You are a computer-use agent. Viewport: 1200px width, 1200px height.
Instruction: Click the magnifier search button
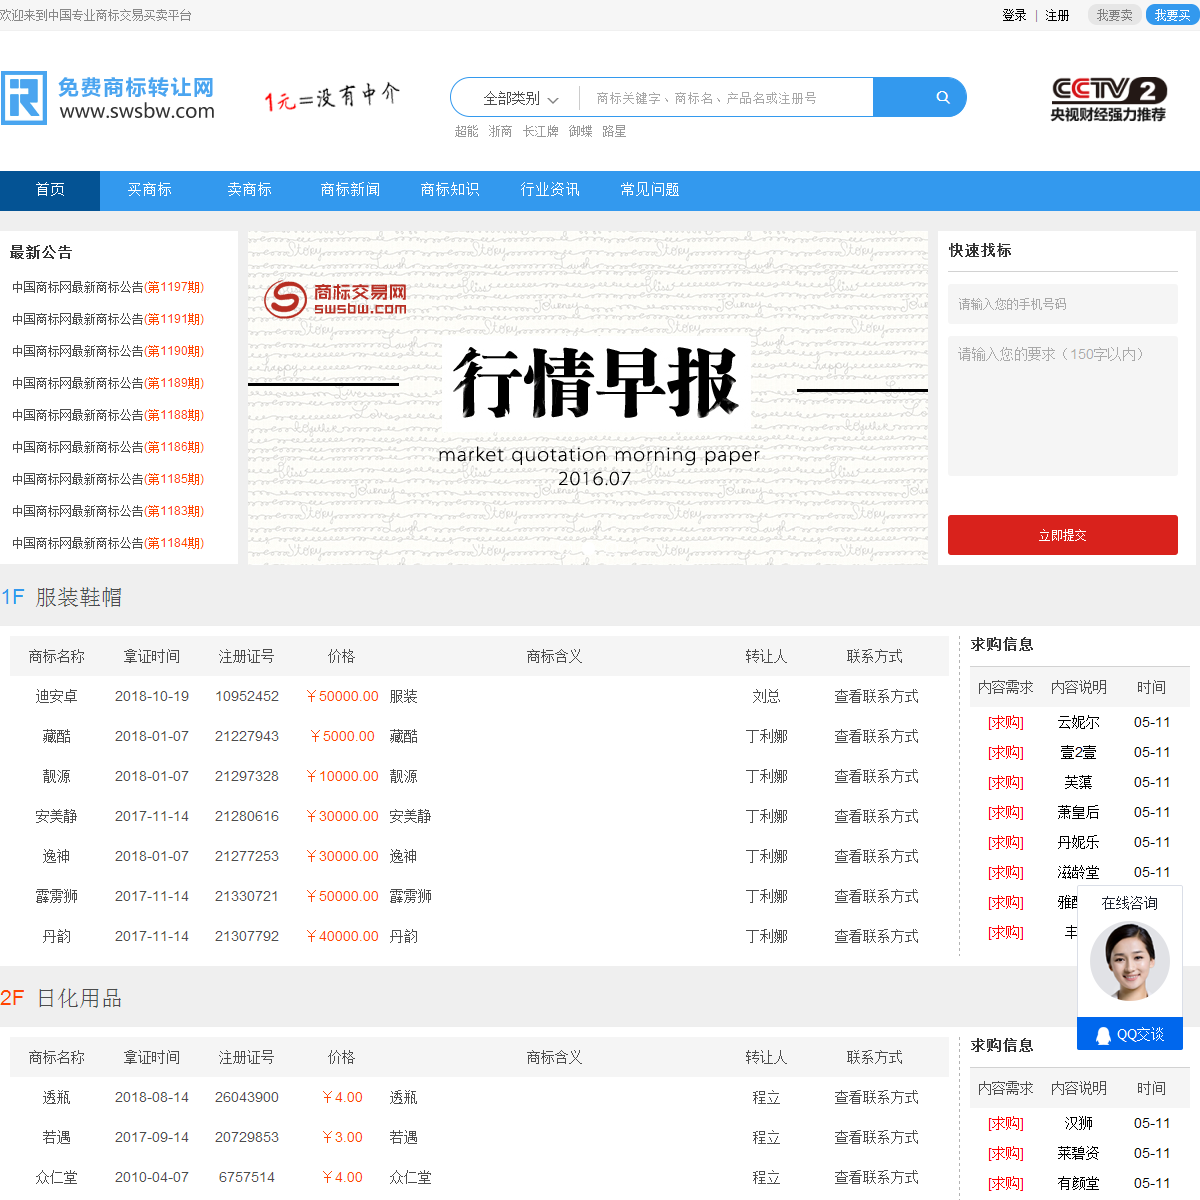click(941, 98)
